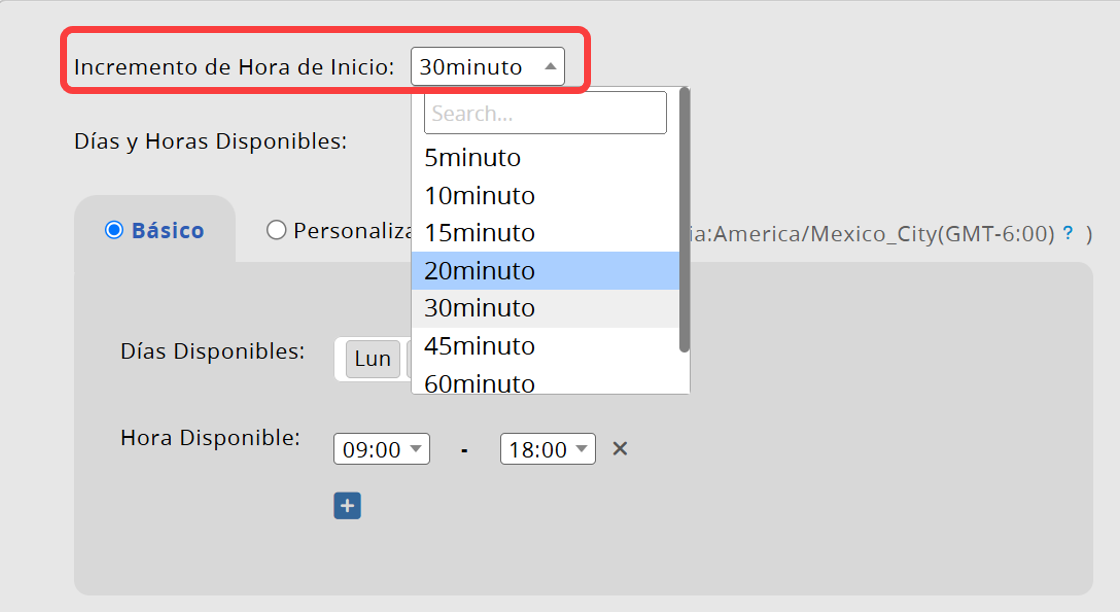Select the 60minuto list entry
Screen dimensions: 1120x612
(545, 382)
